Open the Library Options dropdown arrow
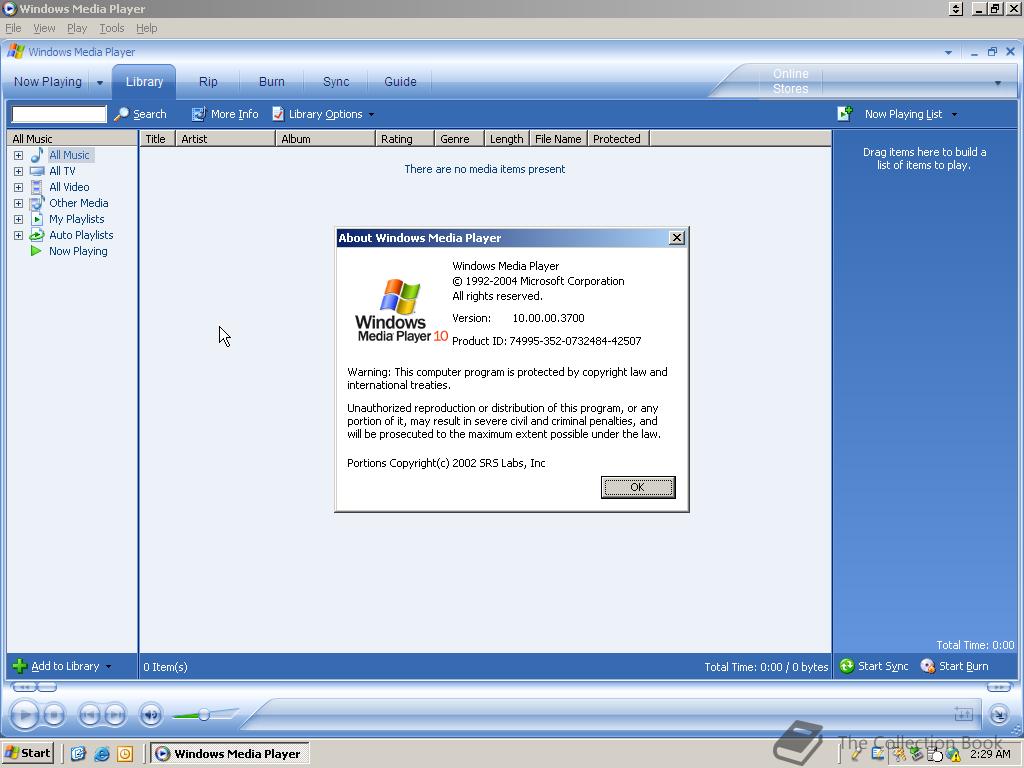Screen dimensions: 1024x768 [x=371, y=115]
